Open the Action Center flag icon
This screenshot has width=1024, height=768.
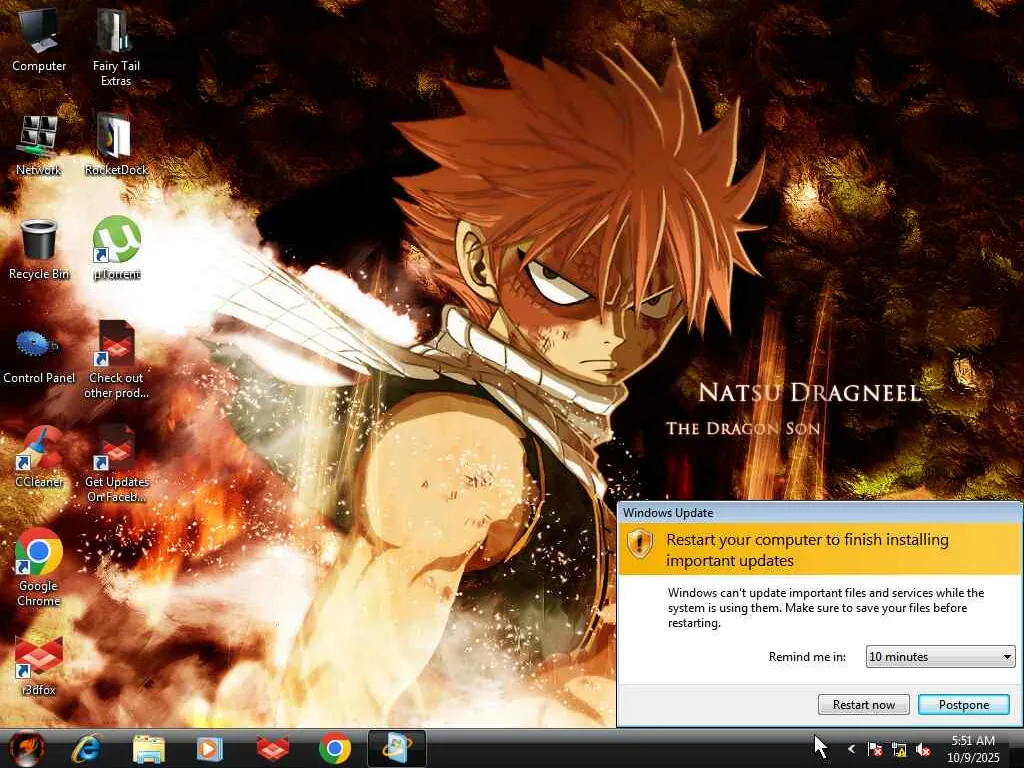coord(875,749)
